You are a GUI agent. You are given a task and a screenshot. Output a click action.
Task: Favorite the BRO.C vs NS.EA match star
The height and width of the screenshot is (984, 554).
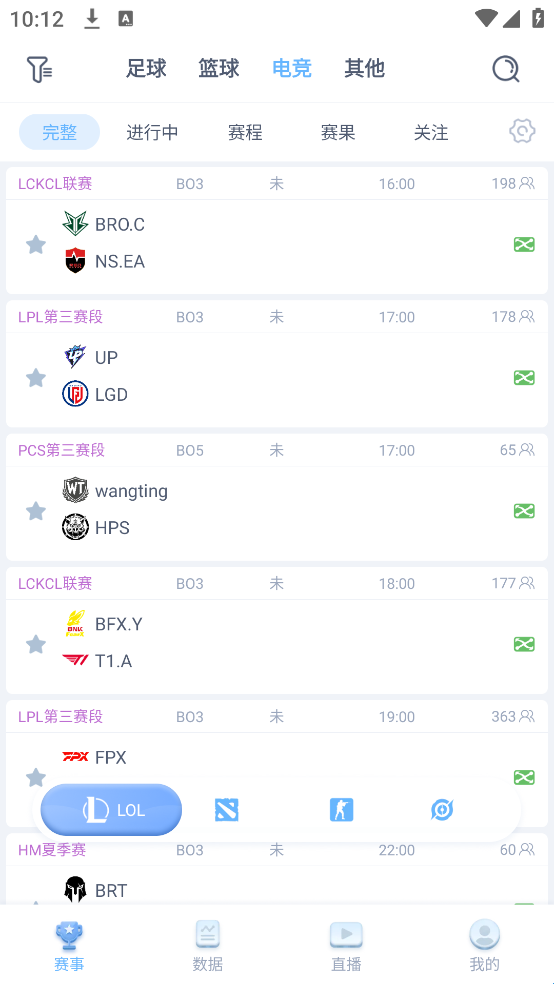click(36, 245)
